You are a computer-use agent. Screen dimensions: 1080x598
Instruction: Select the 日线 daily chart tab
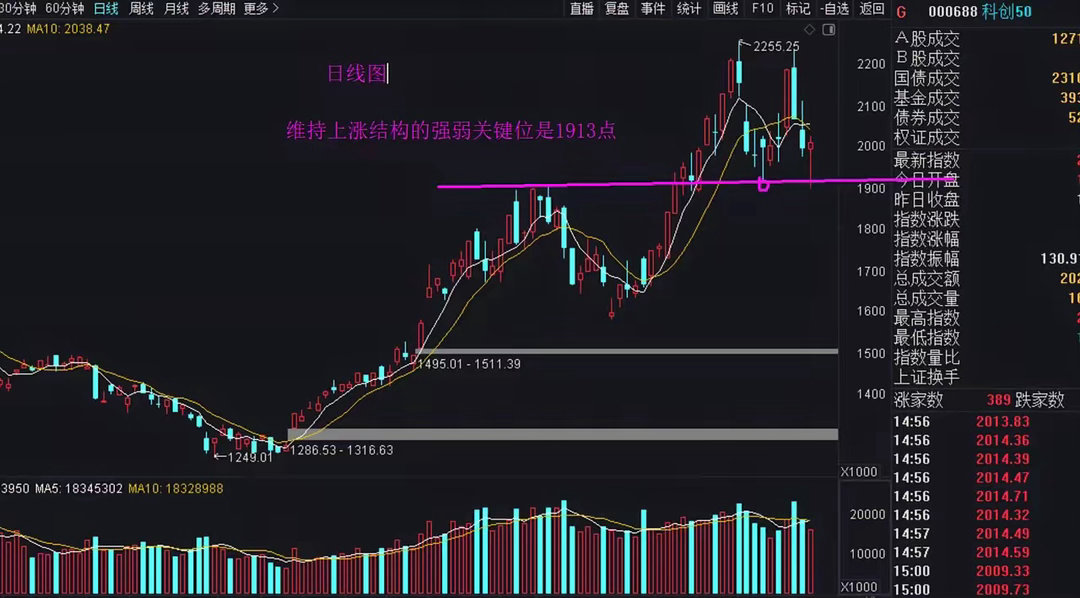point(105,9)
